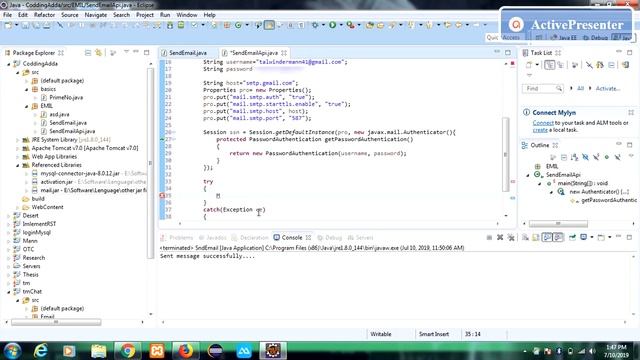Viewport: 640px width, 360px height.
Task: Click Package Explorer horizontal scrollbar
Action: pos(56,322)
